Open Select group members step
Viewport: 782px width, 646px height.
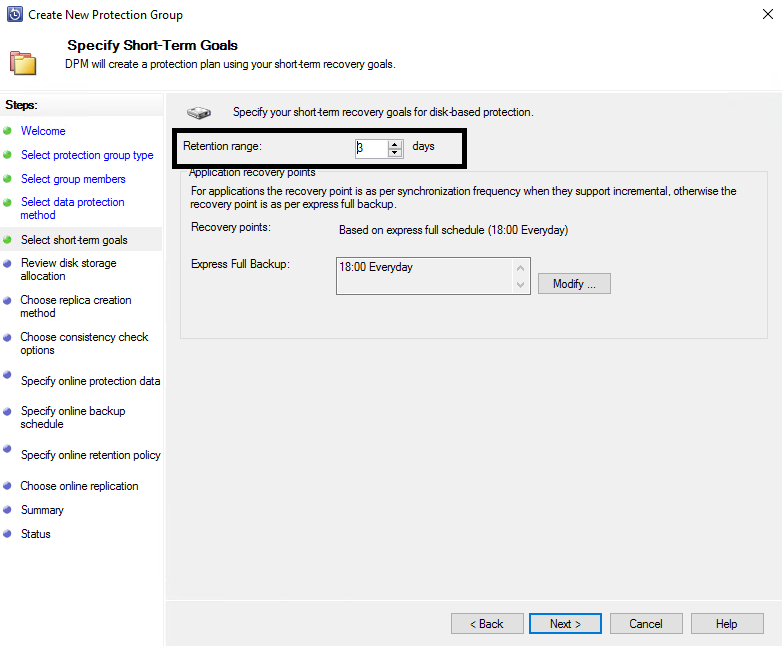tap(73, 179)
